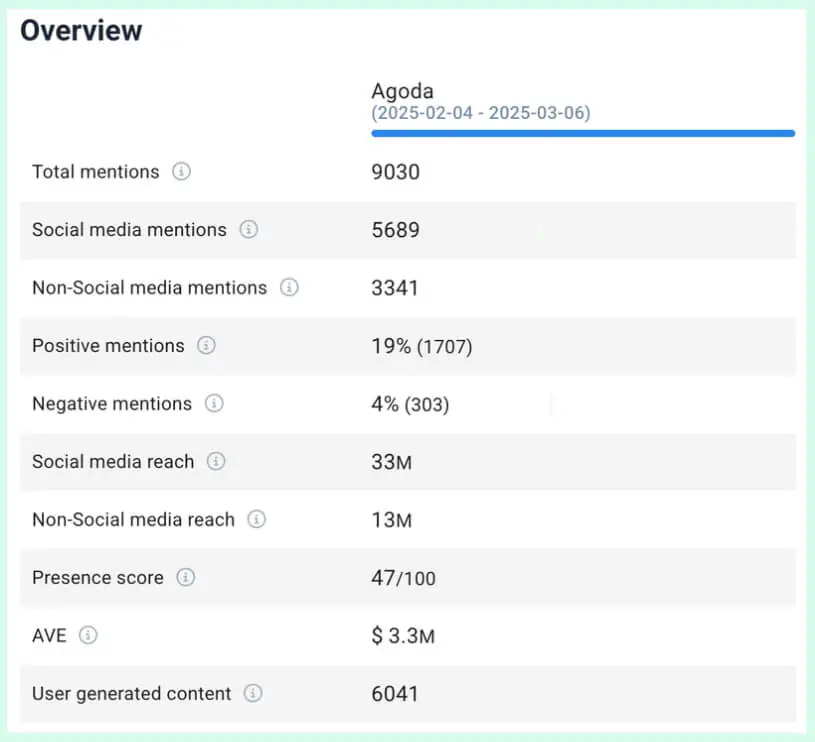815x742 pixels.
Task: Click info icon next to Negative mentions
Action: tap(214, 403)
